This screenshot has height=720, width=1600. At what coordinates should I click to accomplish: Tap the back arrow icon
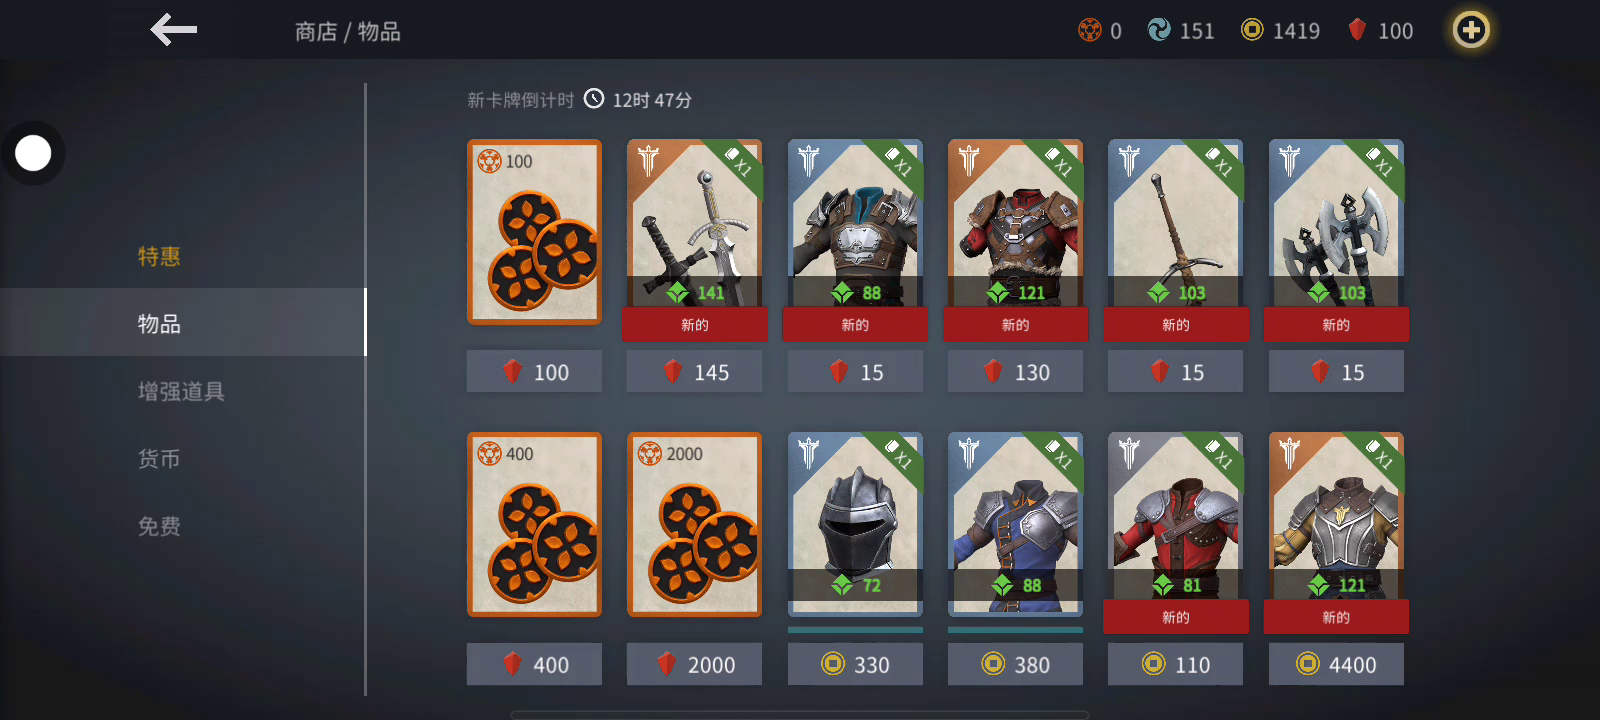pos(174,30)
